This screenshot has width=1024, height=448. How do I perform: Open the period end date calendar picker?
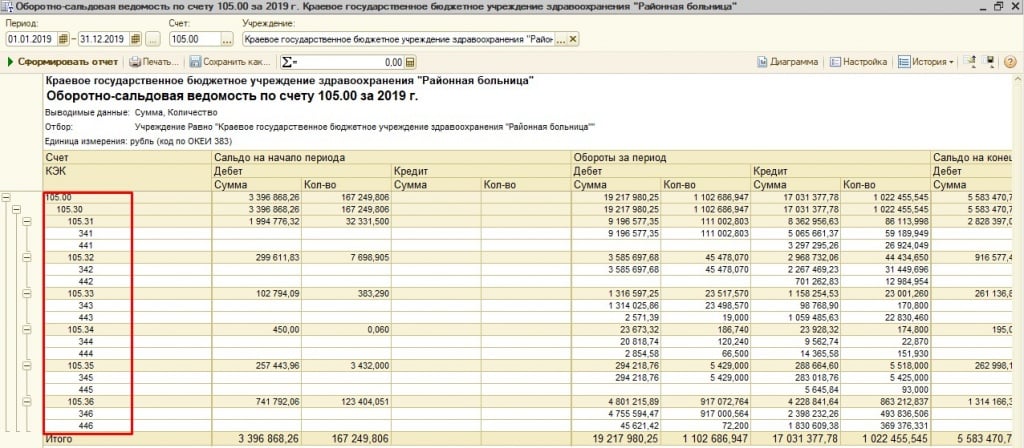click(135, 39)
